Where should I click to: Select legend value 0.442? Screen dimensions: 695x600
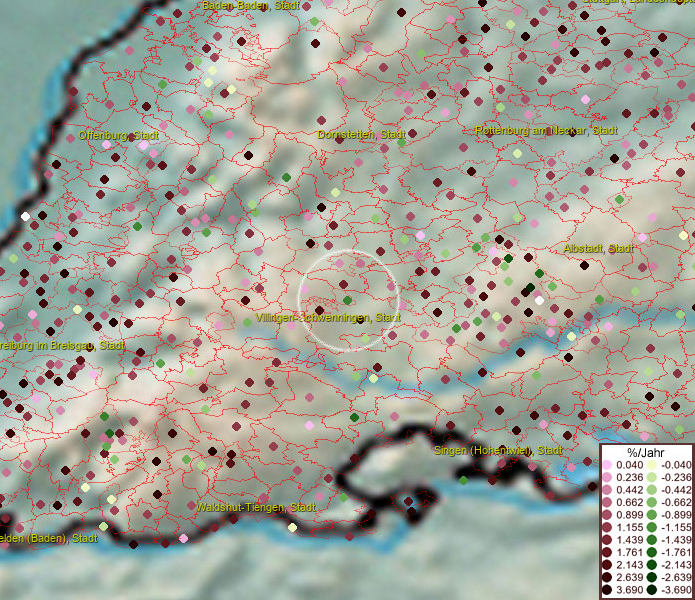[629, 490]
